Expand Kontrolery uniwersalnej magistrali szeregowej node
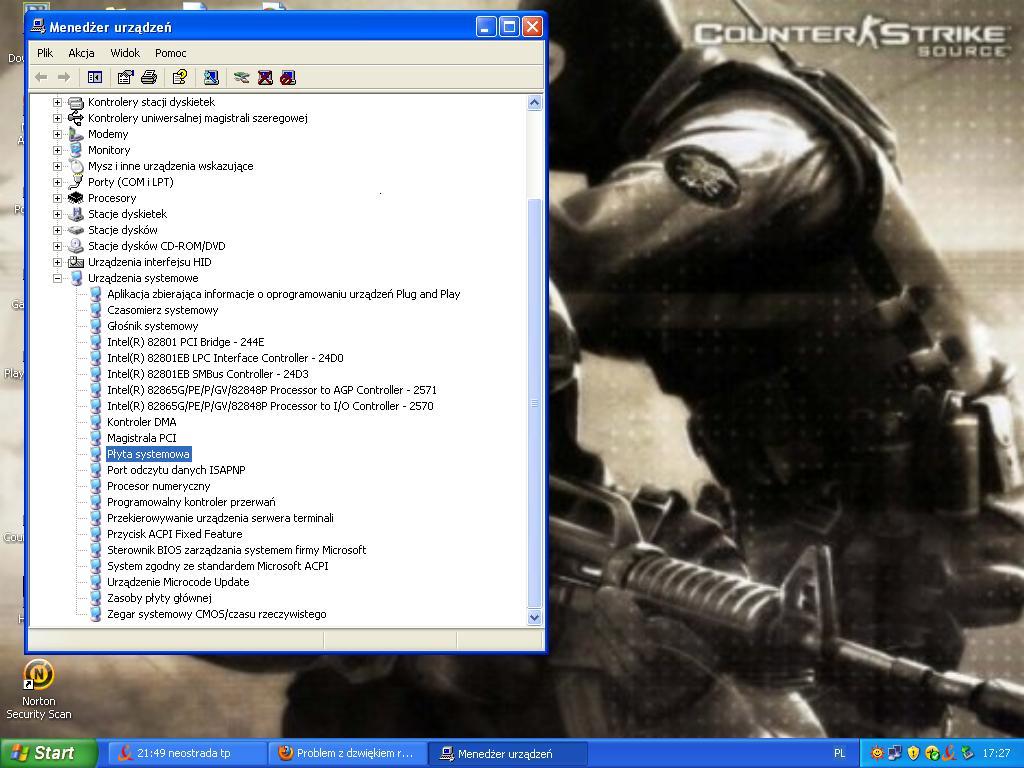Image resolution: width=1024 pixels, height=768 pixels. coord(57,118)
